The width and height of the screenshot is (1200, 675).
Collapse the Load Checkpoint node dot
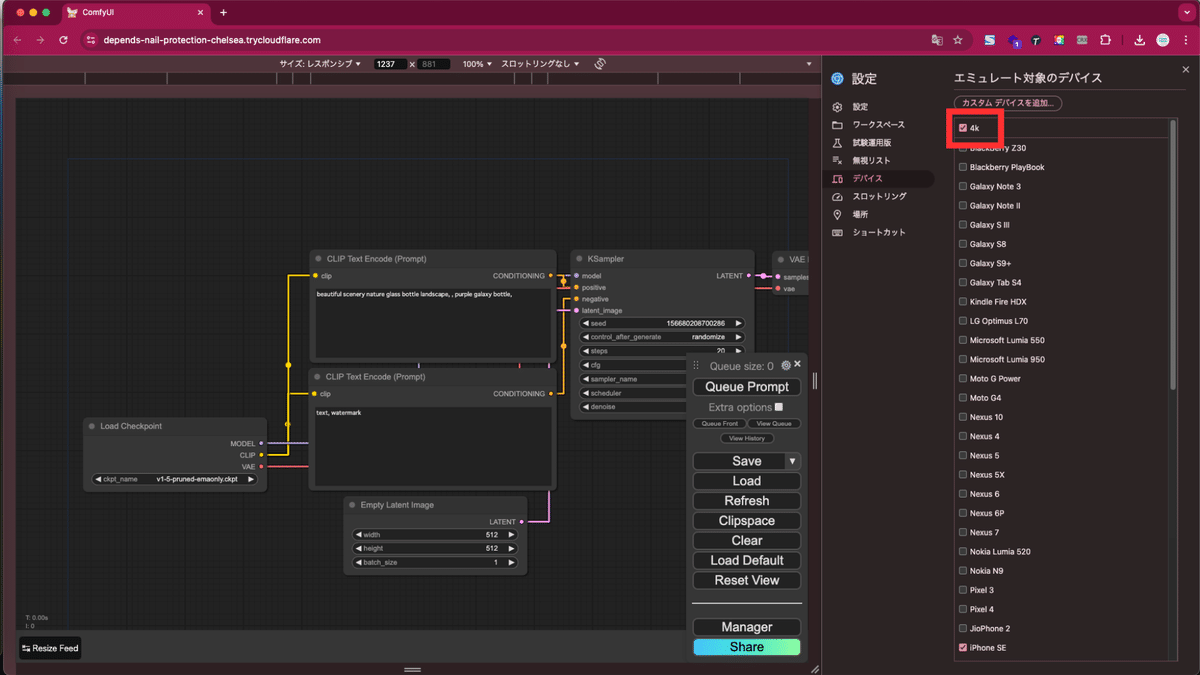(x=92, y=426)
